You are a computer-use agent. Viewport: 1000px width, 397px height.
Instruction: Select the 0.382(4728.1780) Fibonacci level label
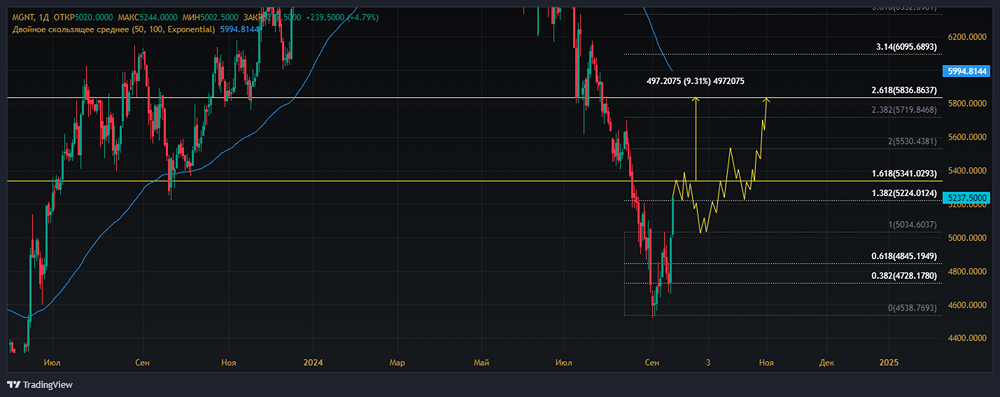[x=904, y=276]
